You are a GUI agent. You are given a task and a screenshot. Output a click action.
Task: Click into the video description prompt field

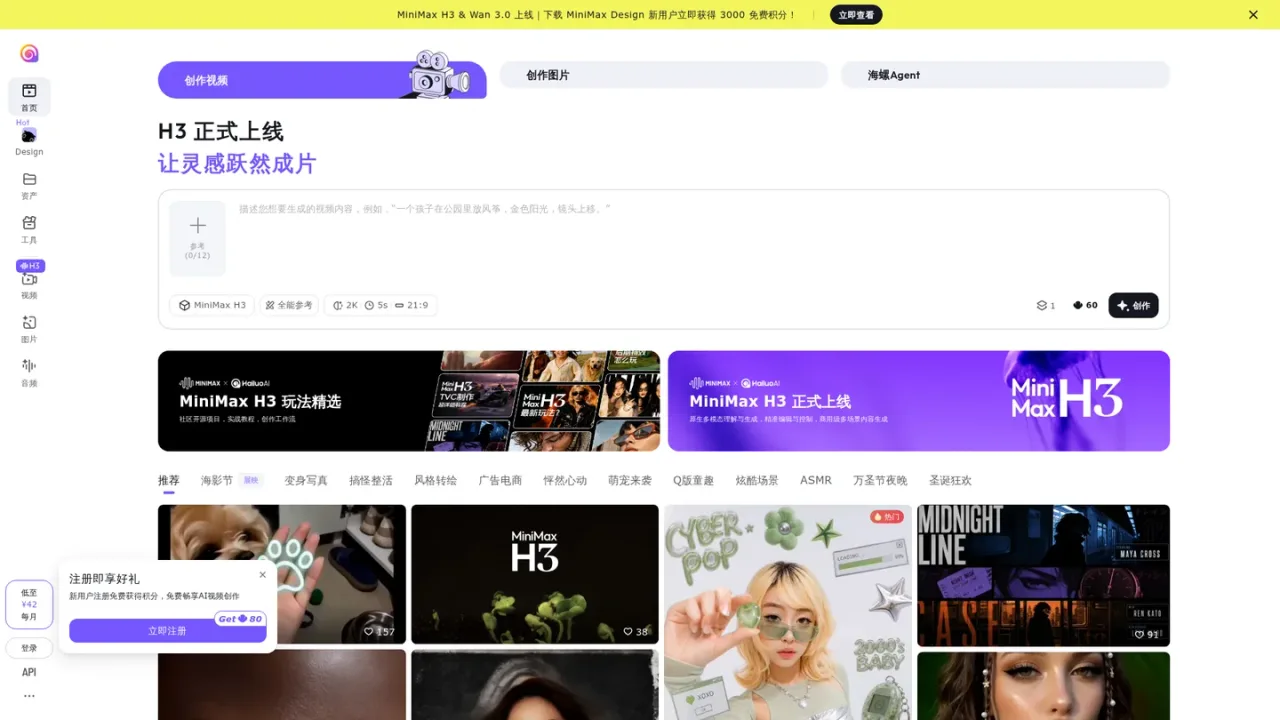696,238
